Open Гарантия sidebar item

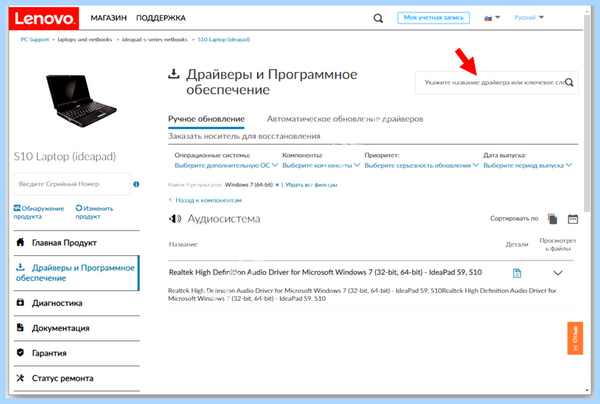tap(77, 353)
